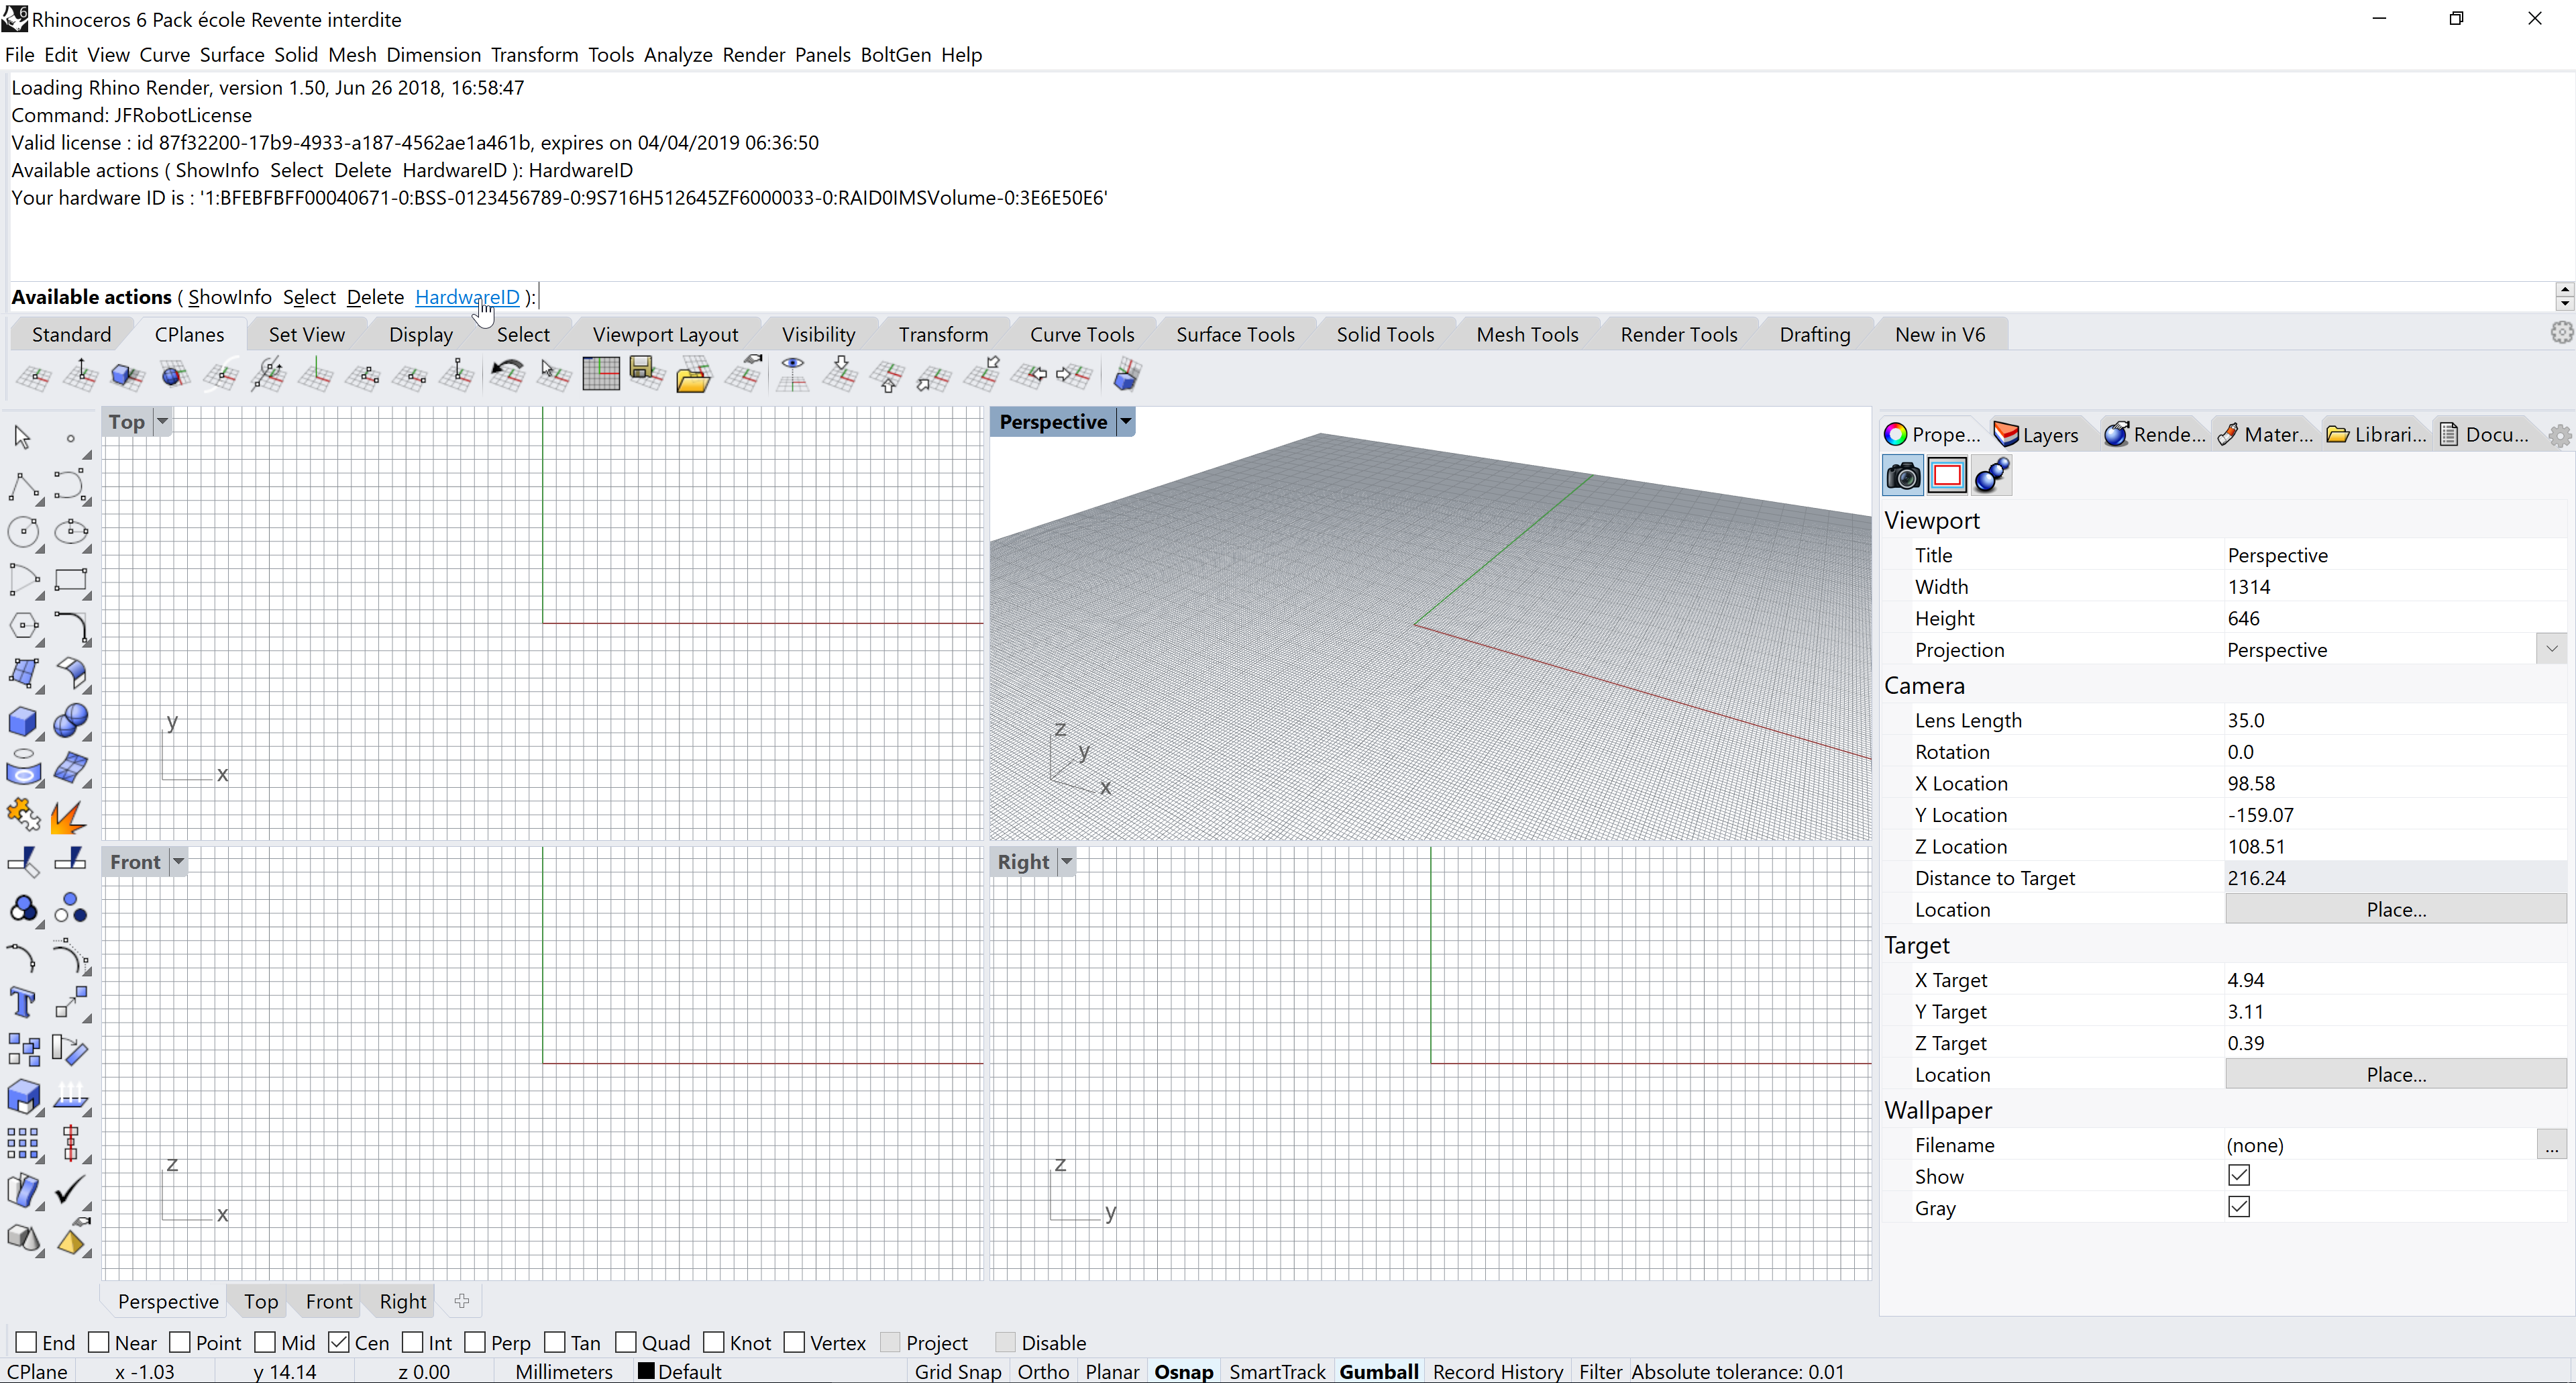Click the ShowInfo command option
Screen dimensions: 2576x1383
tap(230, 297)
